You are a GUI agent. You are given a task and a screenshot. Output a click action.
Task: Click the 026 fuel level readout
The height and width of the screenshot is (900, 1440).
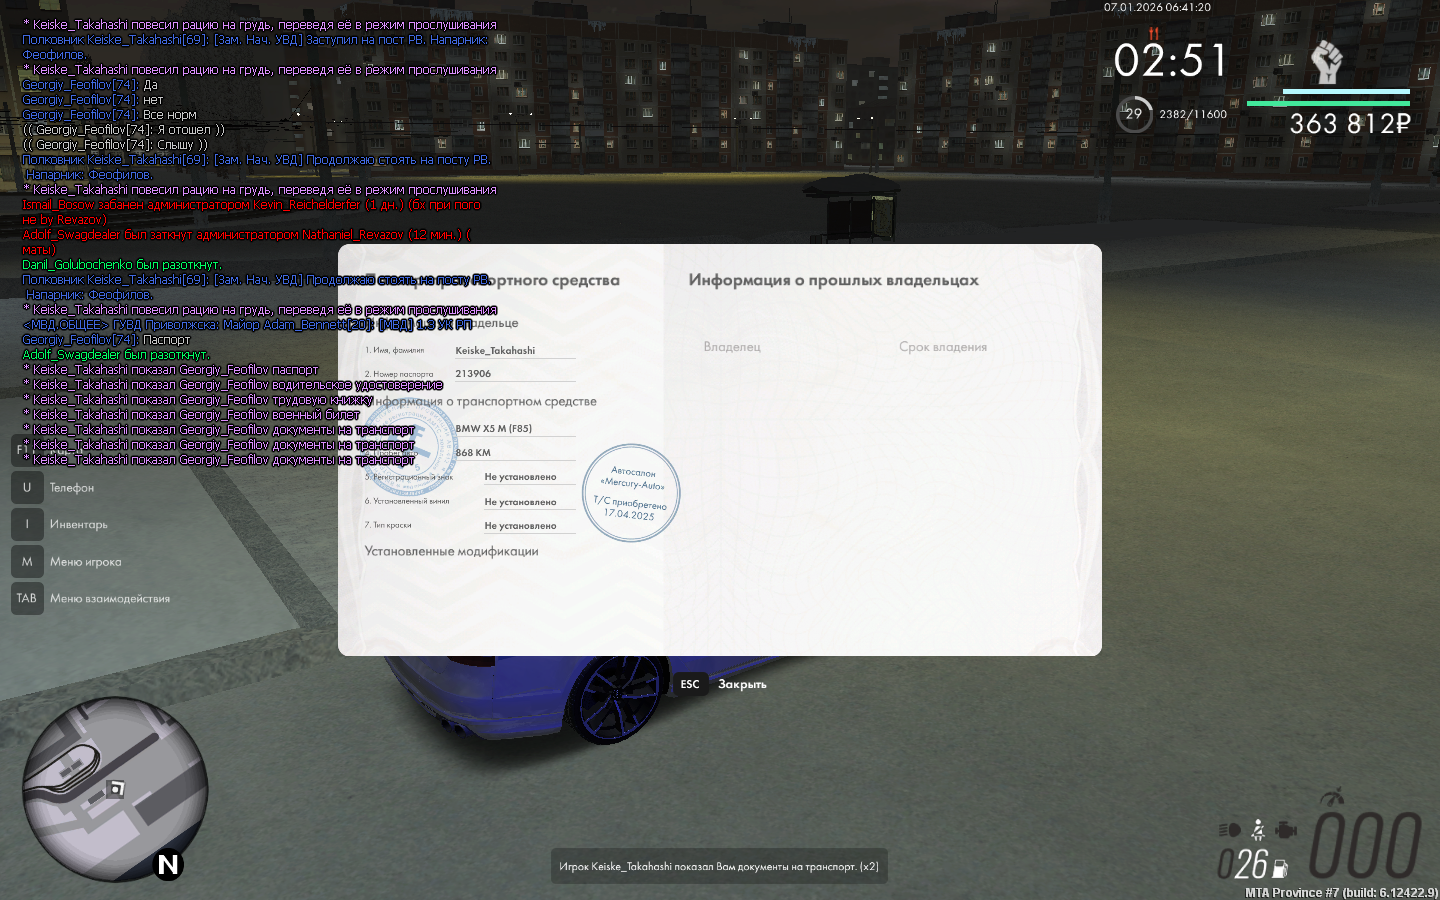[x=1242, y=864]
